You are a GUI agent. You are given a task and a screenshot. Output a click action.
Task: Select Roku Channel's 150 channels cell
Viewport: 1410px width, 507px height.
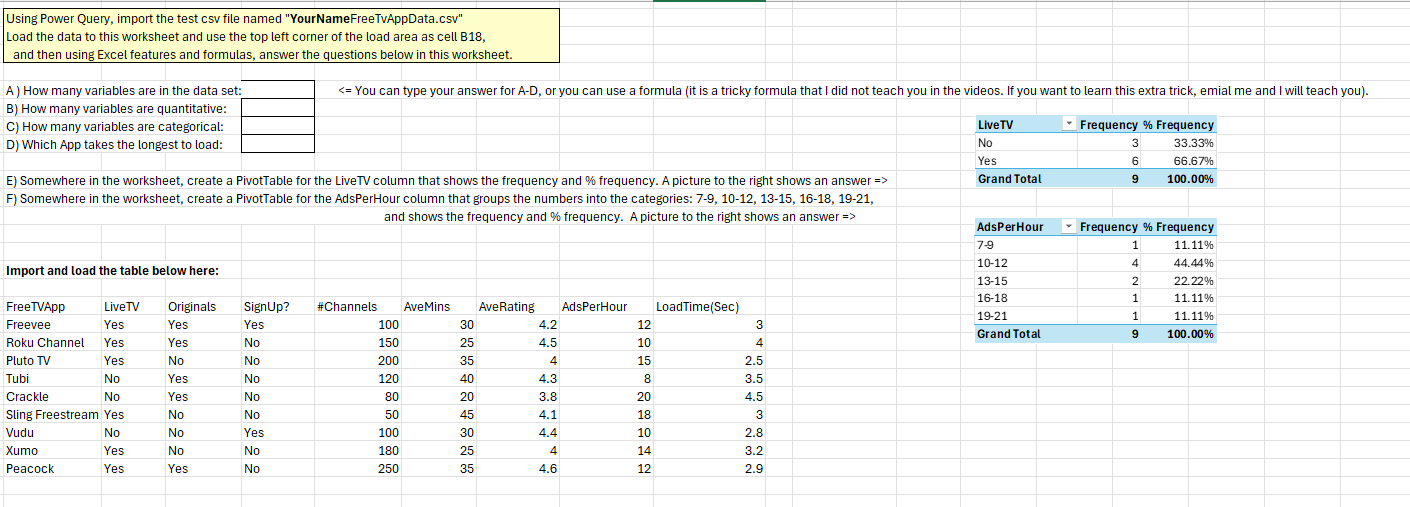[x=358, y=343]
